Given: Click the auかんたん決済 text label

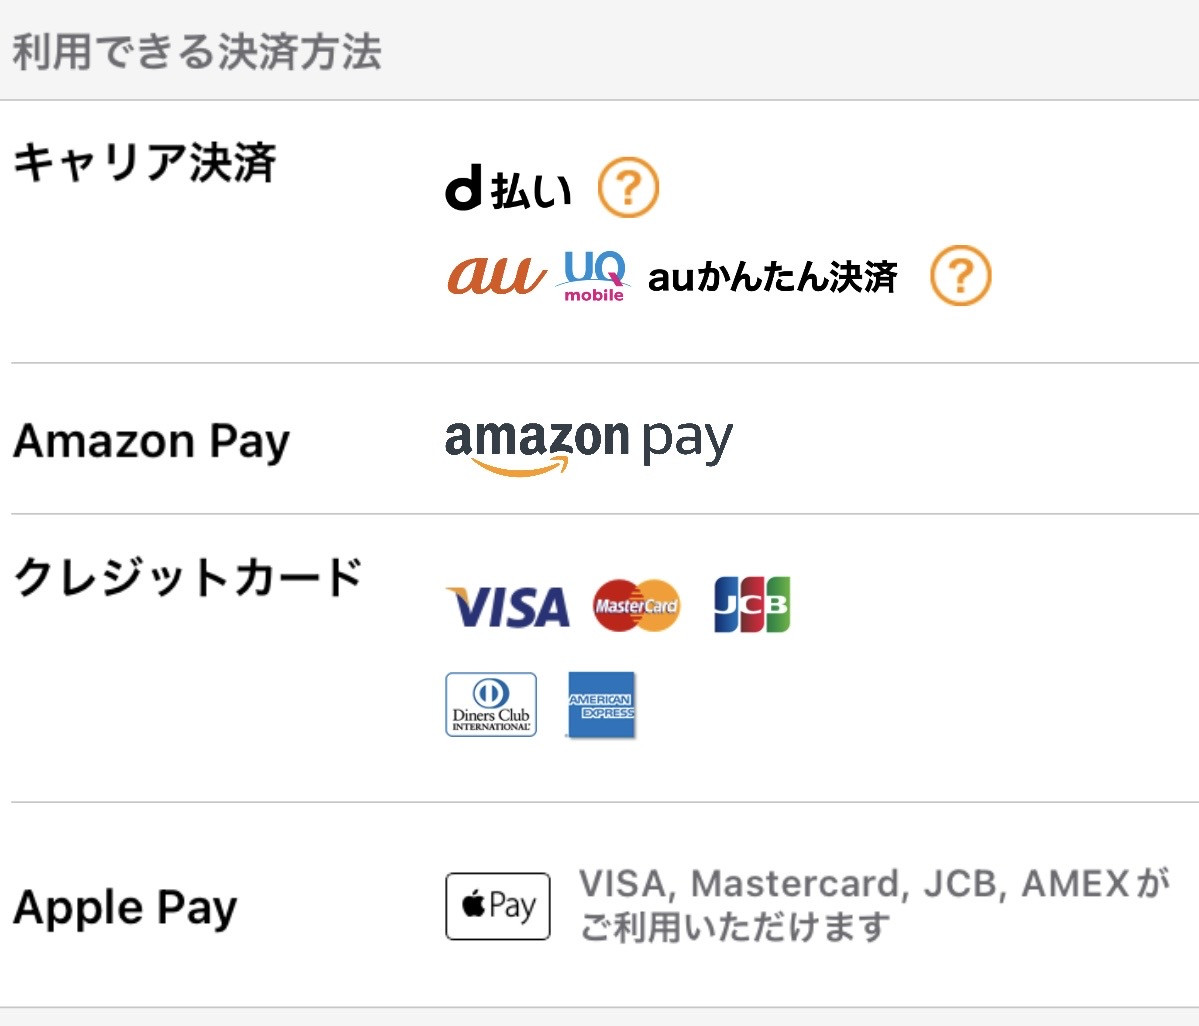Looking at the screenshot, I should (x=773, y=277).
